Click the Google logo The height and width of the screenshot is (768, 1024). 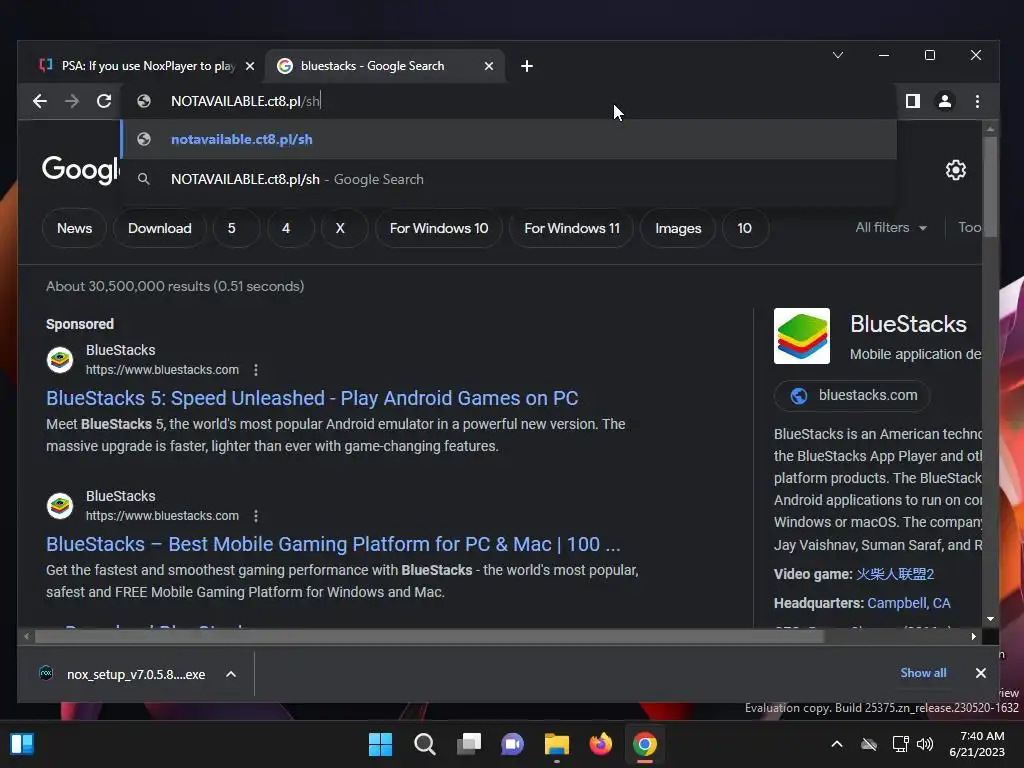(x=80, y=170)
